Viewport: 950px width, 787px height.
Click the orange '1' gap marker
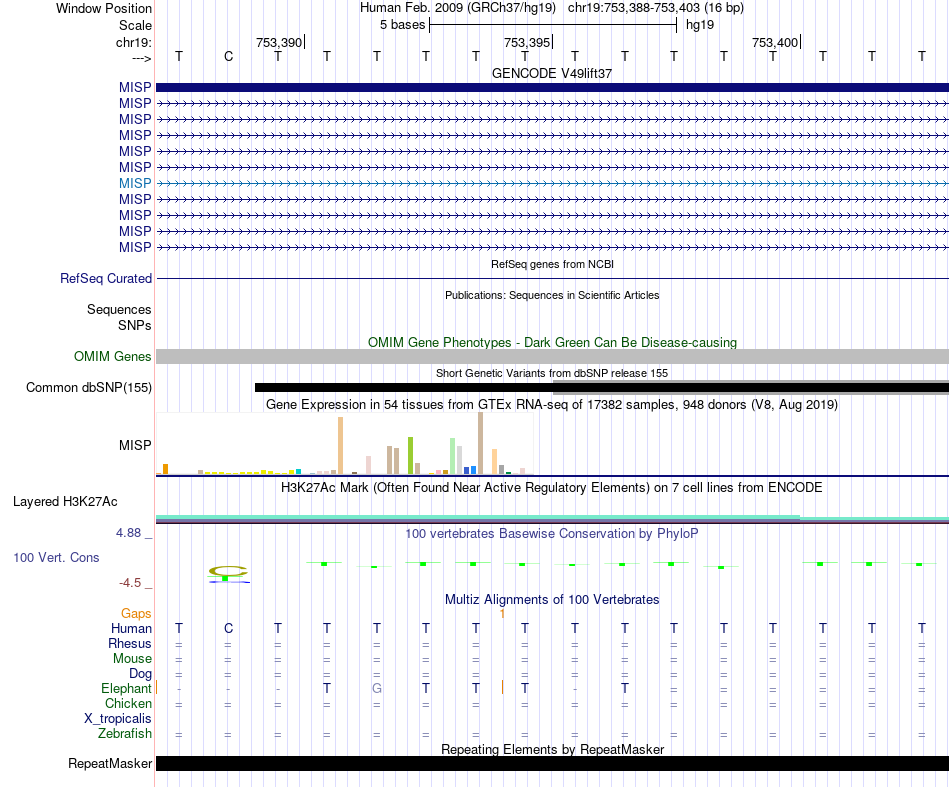(x=502, y=614)
